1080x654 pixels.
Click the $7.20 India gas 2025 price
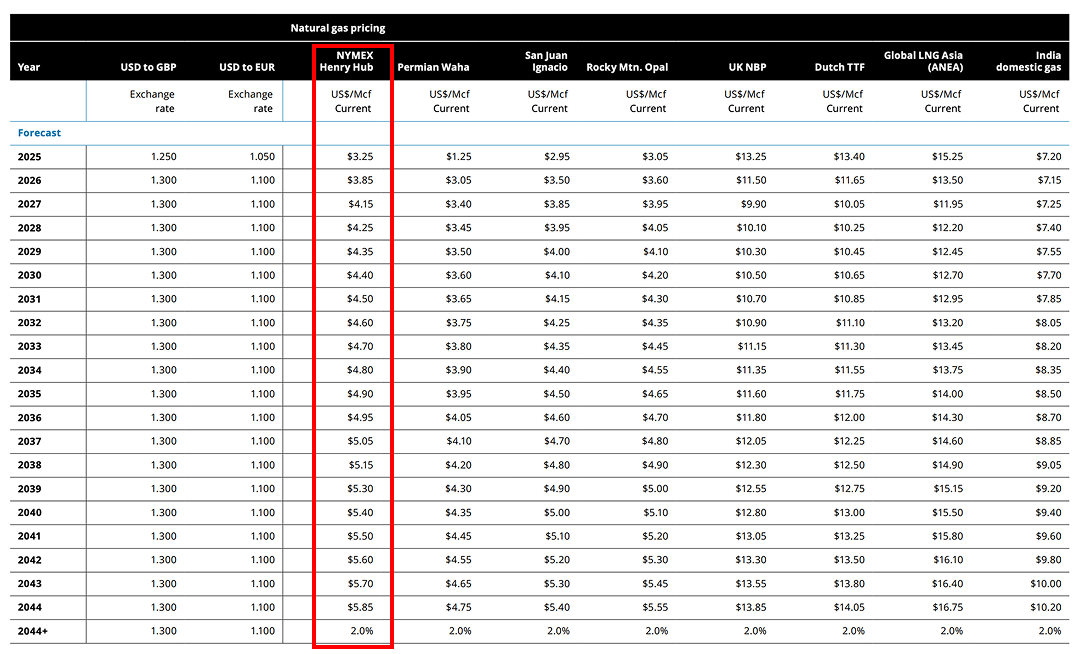(1049, 157)
